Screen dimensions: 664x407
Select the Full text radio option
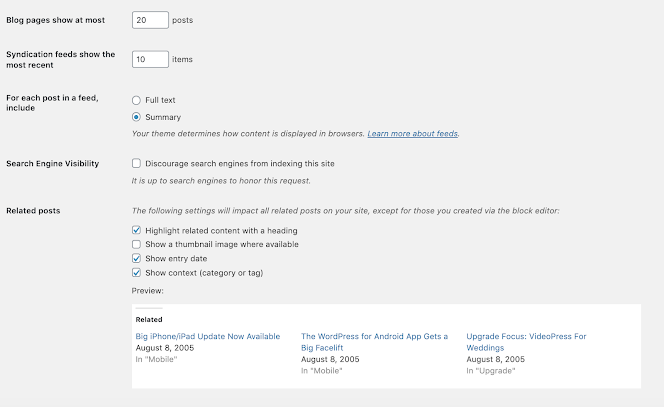pos(136,100)
